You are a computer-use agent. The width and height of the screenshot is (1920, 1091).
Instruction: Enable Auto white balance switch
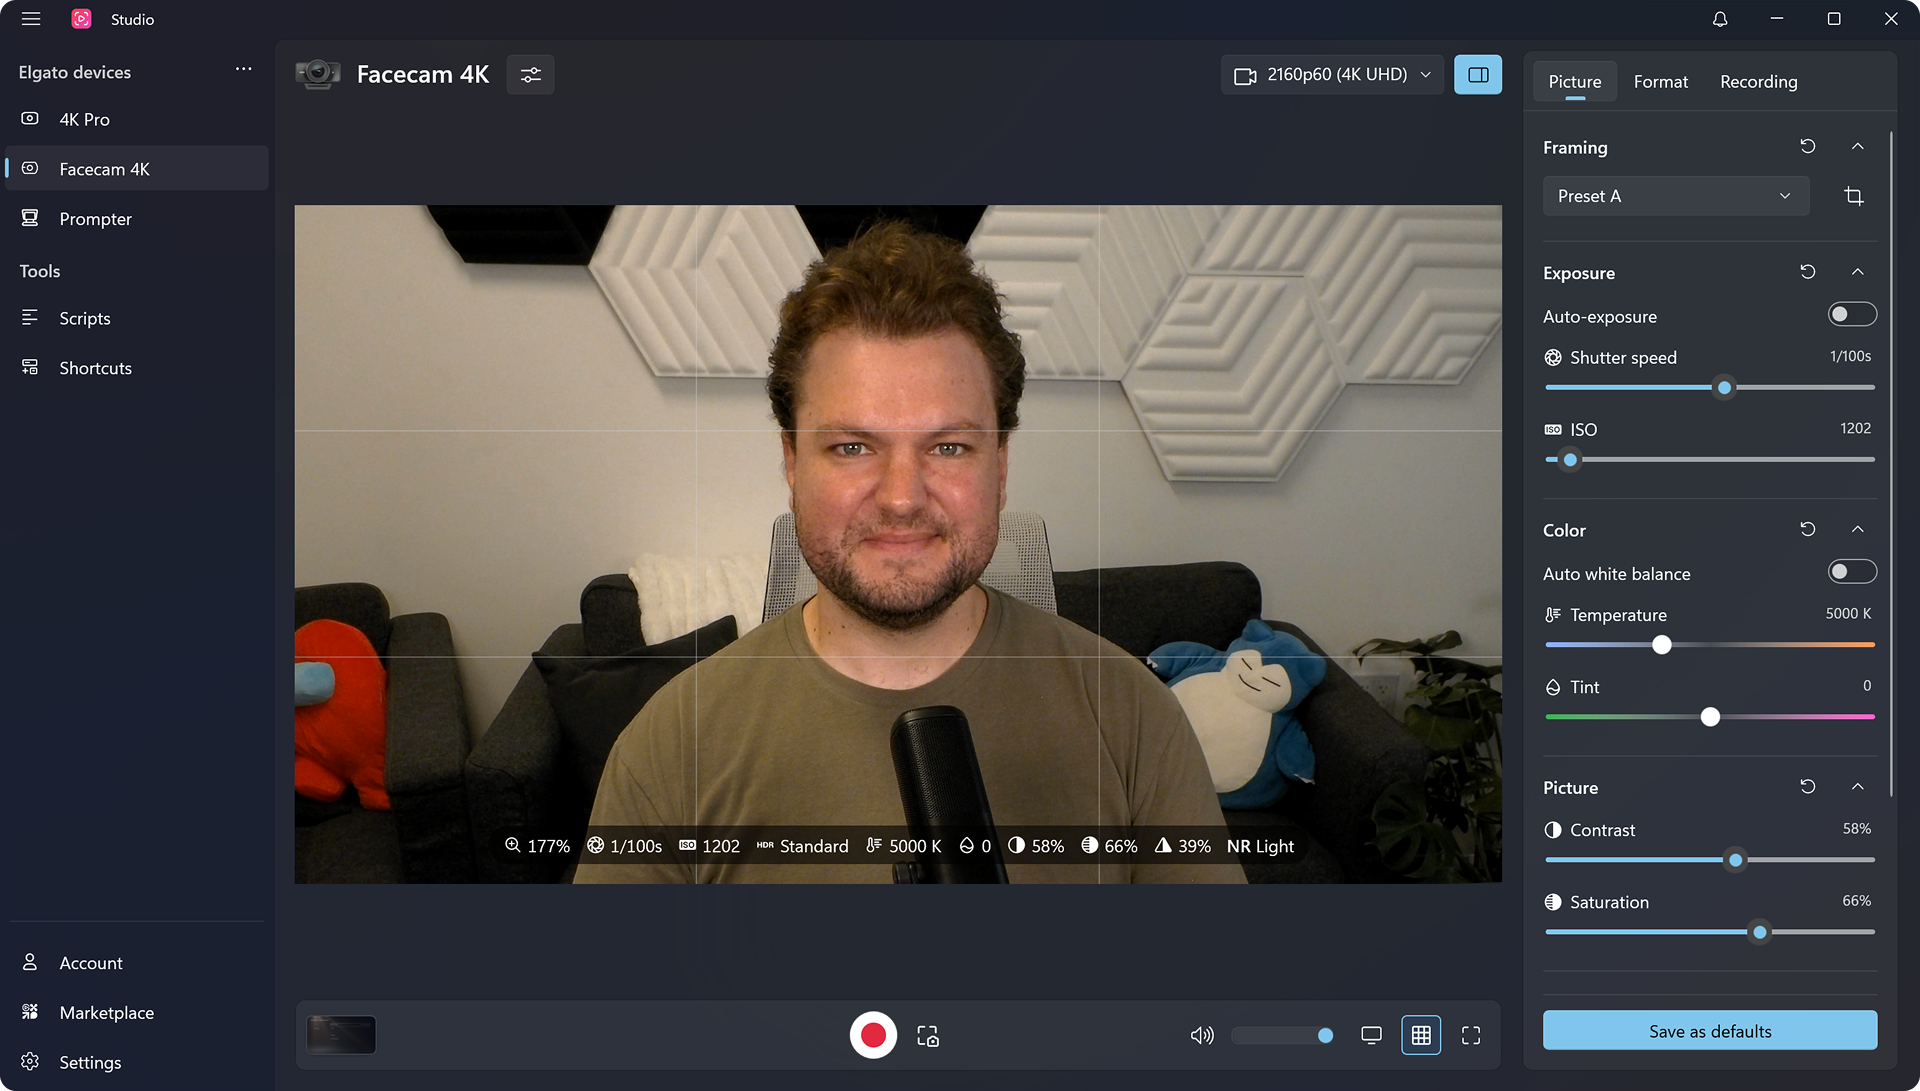coord(1852,572)
